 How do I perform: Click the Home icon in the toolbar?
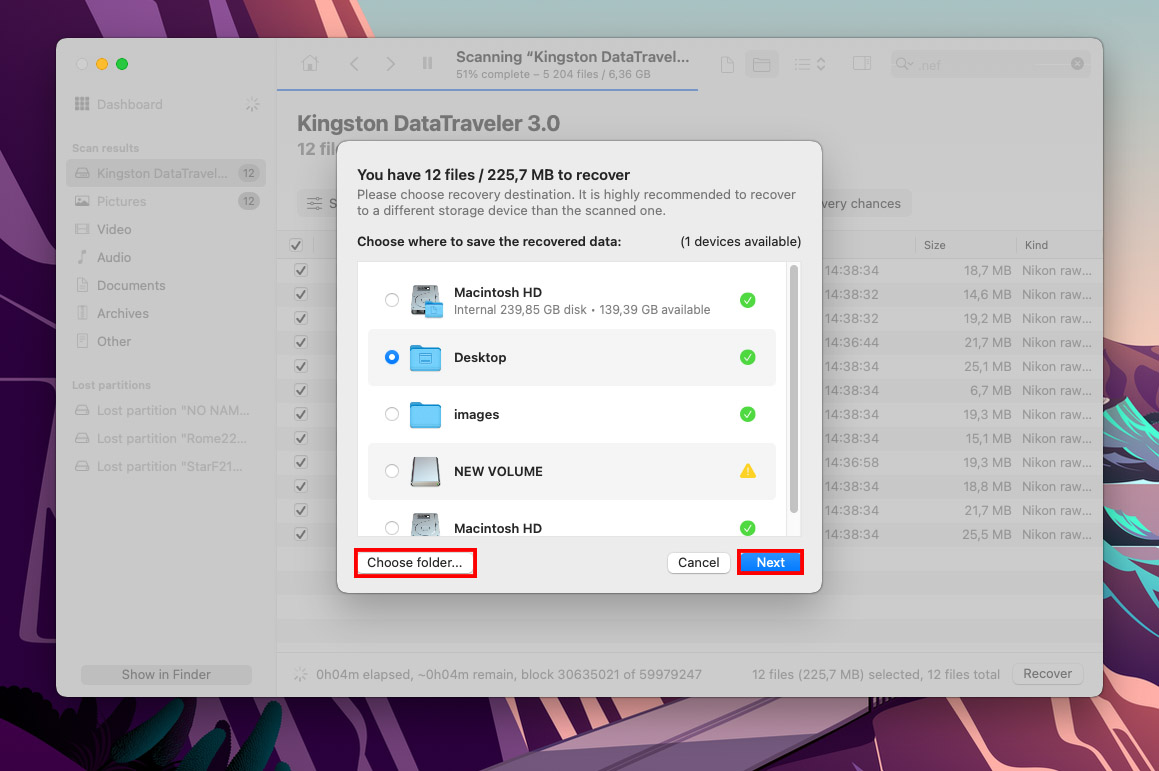pyautogui.click(x=310, y=63)
